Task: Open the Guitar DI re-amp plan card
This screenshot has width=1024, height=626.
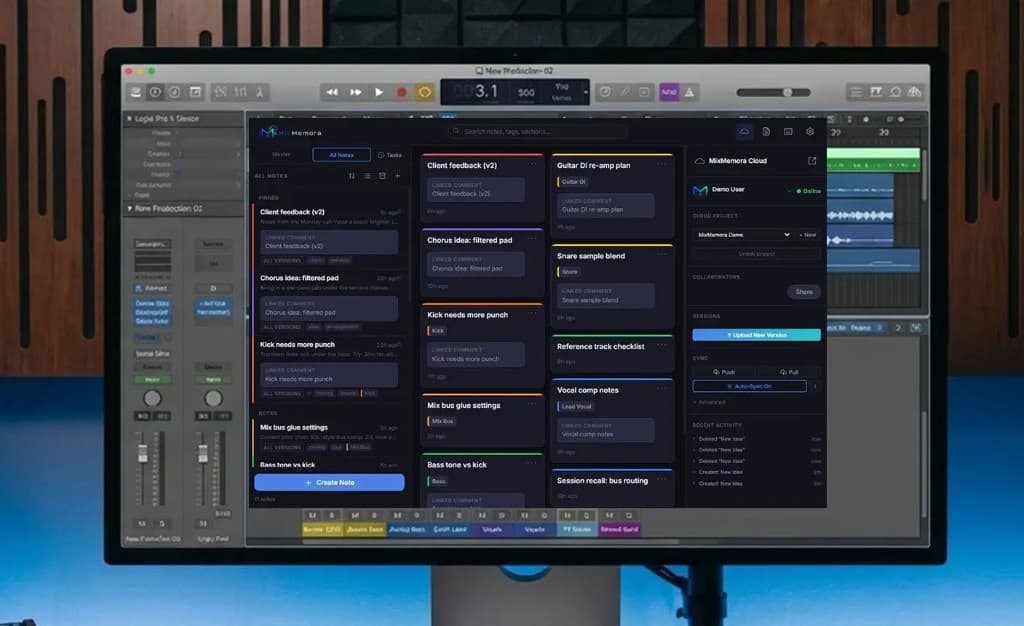Action: [x=612, y=195]
